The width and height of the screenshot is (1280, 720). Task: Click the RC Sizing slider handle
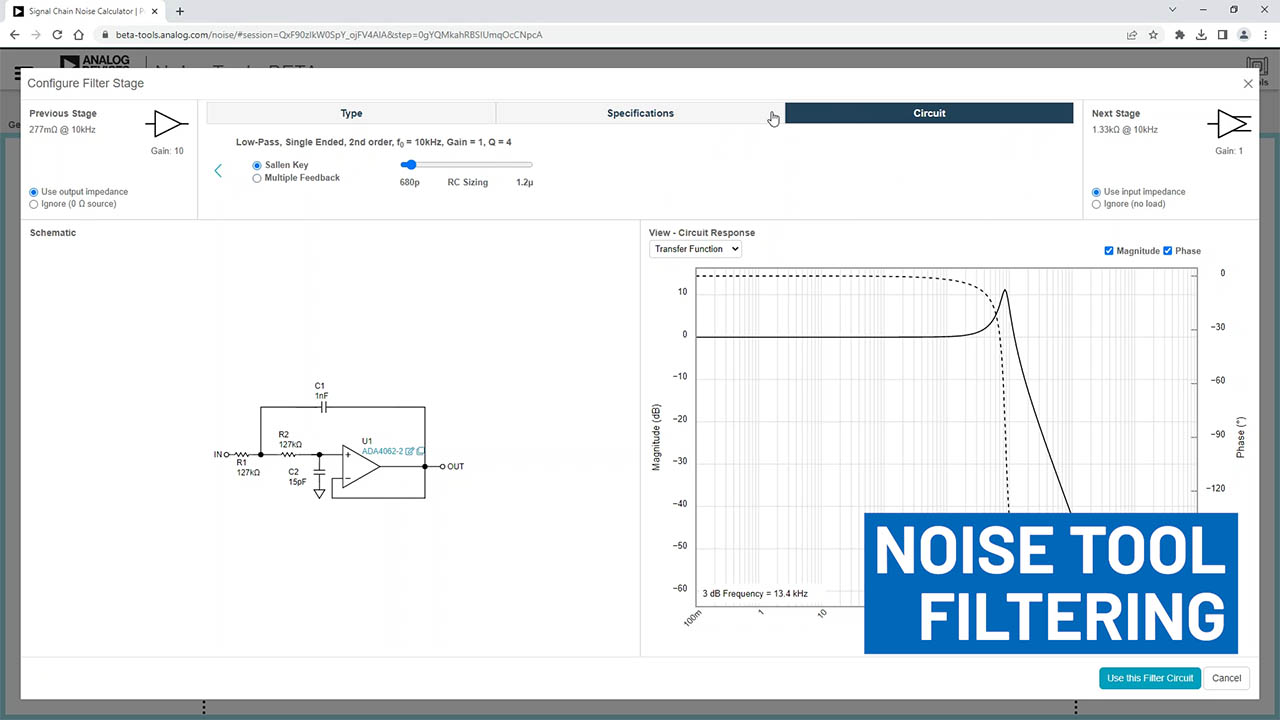click(x=408, y=165)
